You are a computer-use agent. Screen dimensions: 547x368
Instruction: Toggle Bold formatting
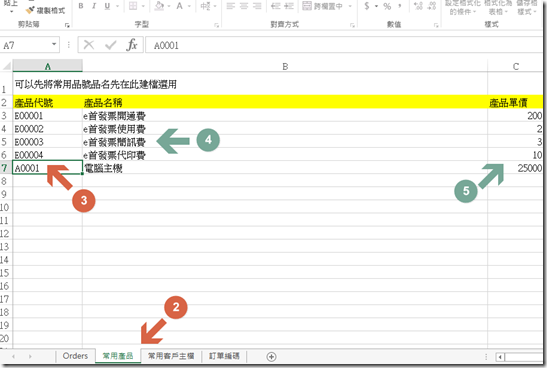[x=81, y=6]
